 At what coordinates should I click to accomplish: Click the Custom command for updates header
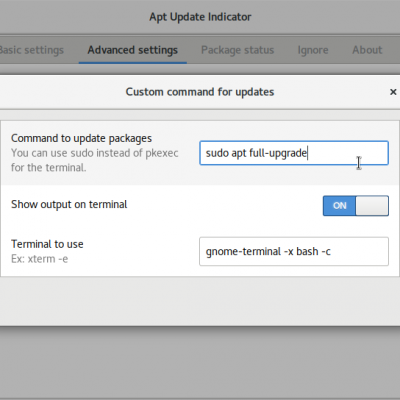(x=200, y=92)
